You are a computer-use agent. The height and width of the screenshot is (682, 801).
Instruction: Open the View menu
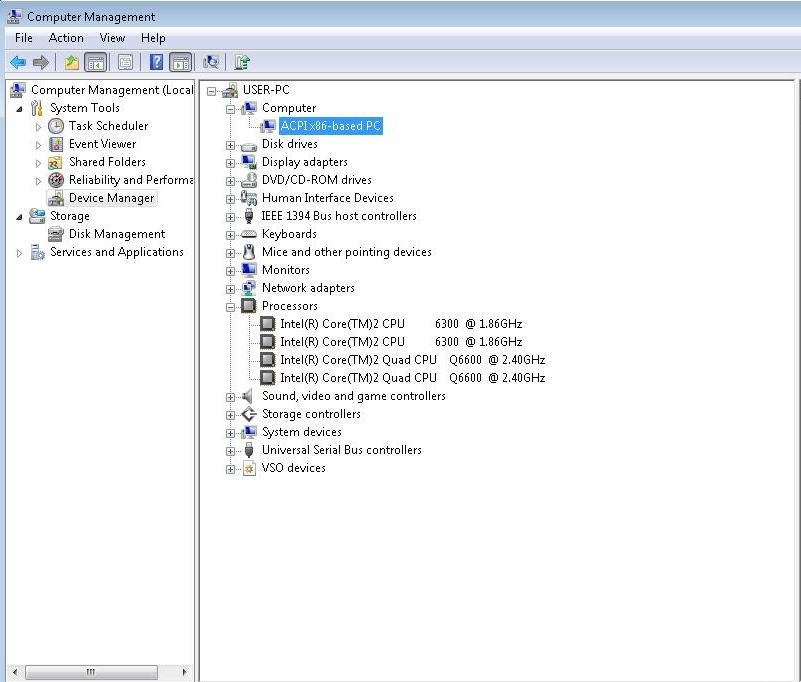(112, 38)
